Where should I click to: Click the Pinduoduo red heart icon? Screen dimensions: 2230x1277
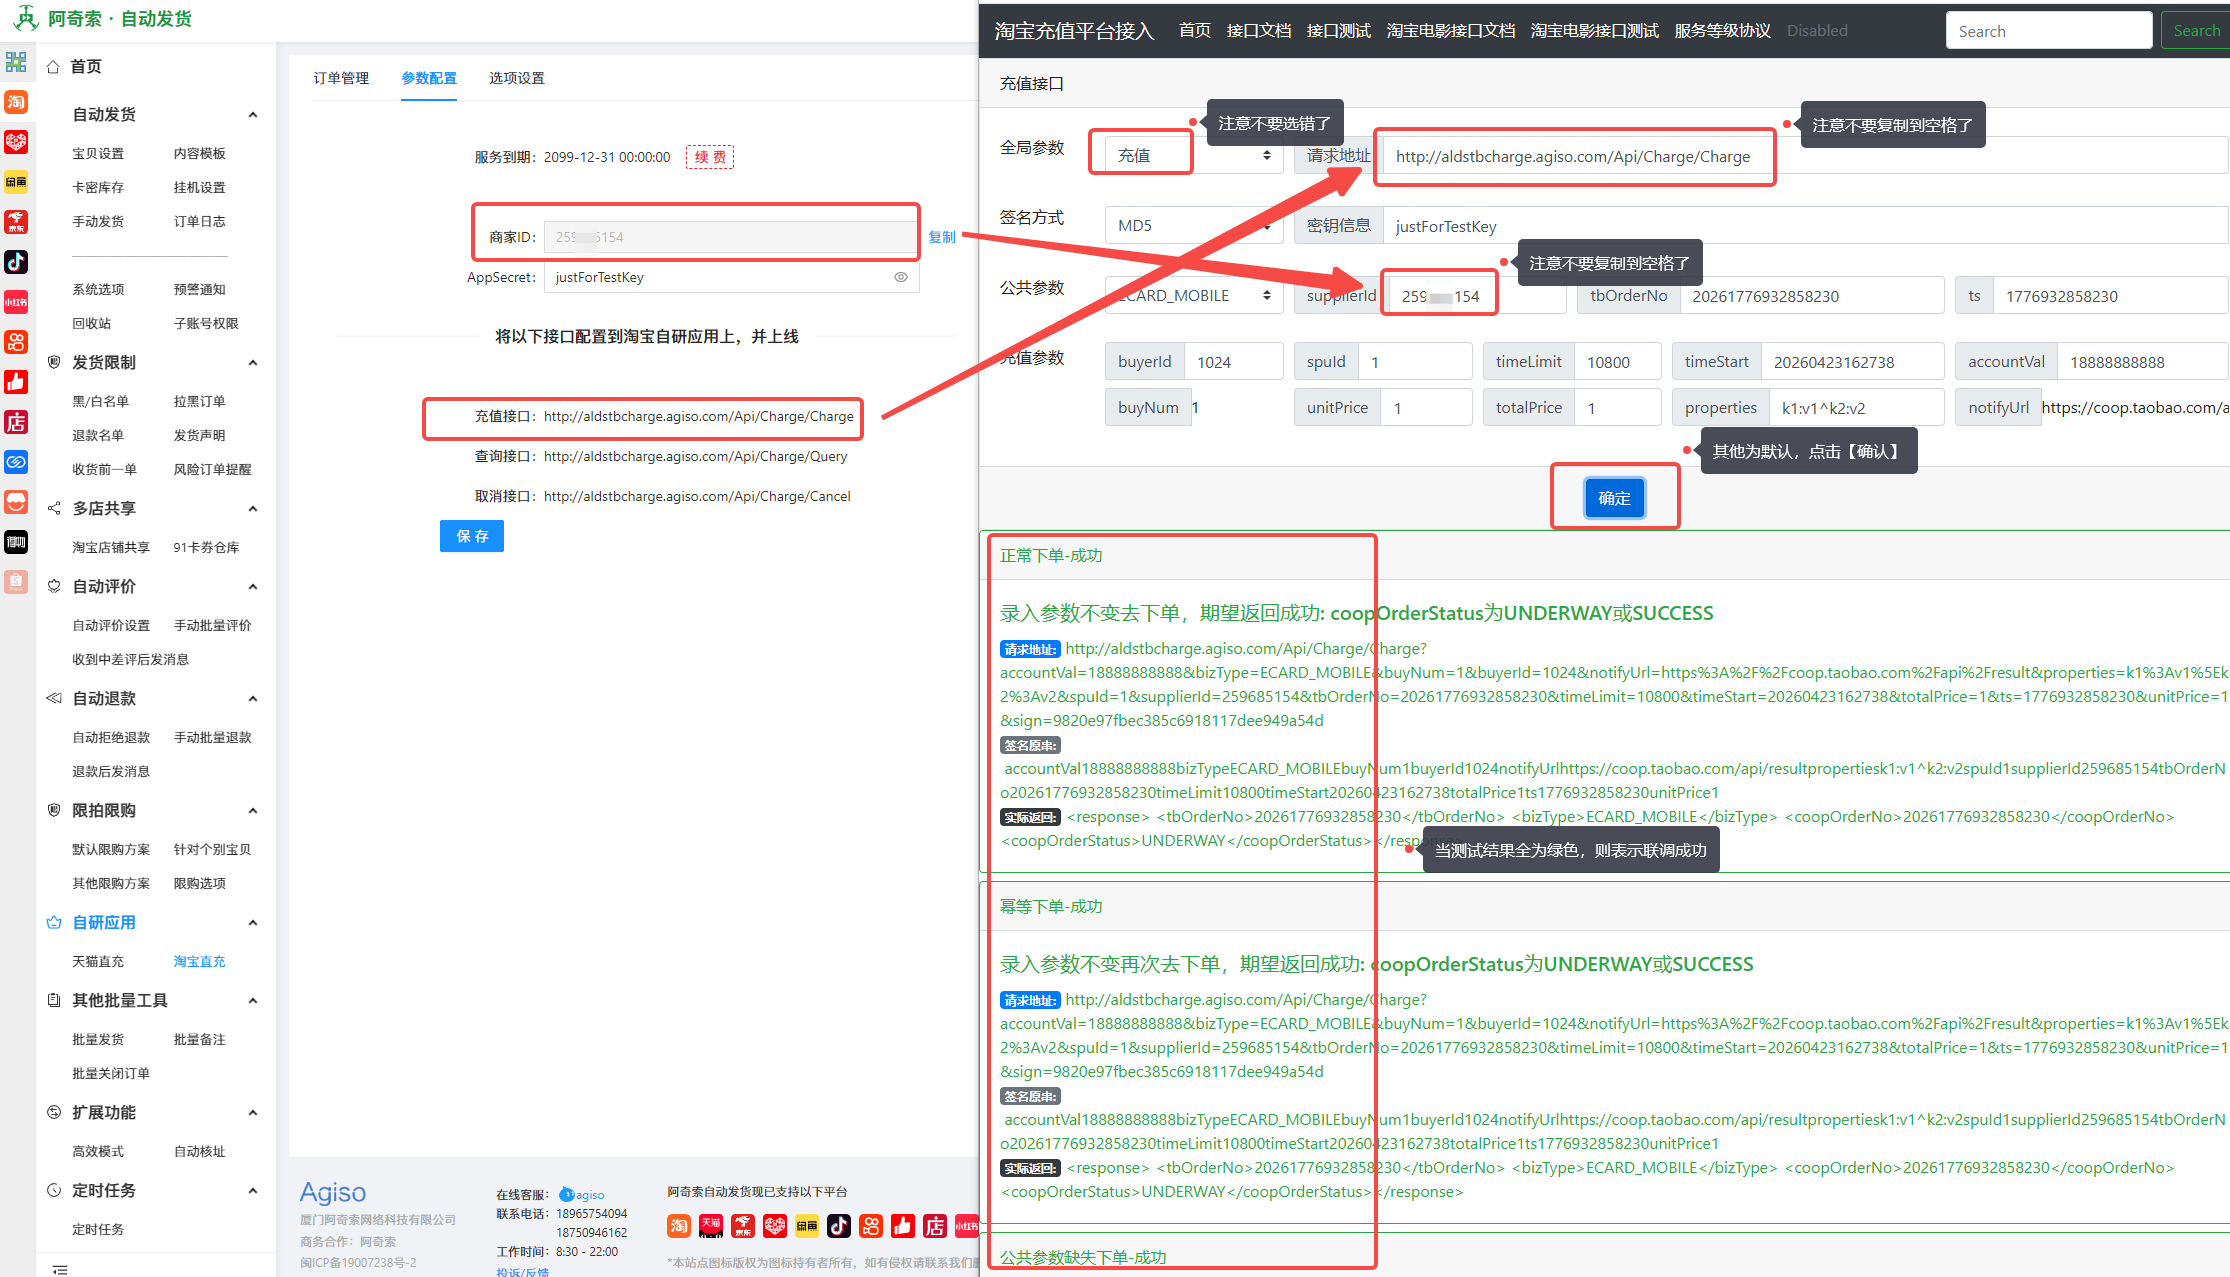pos(16,142)
